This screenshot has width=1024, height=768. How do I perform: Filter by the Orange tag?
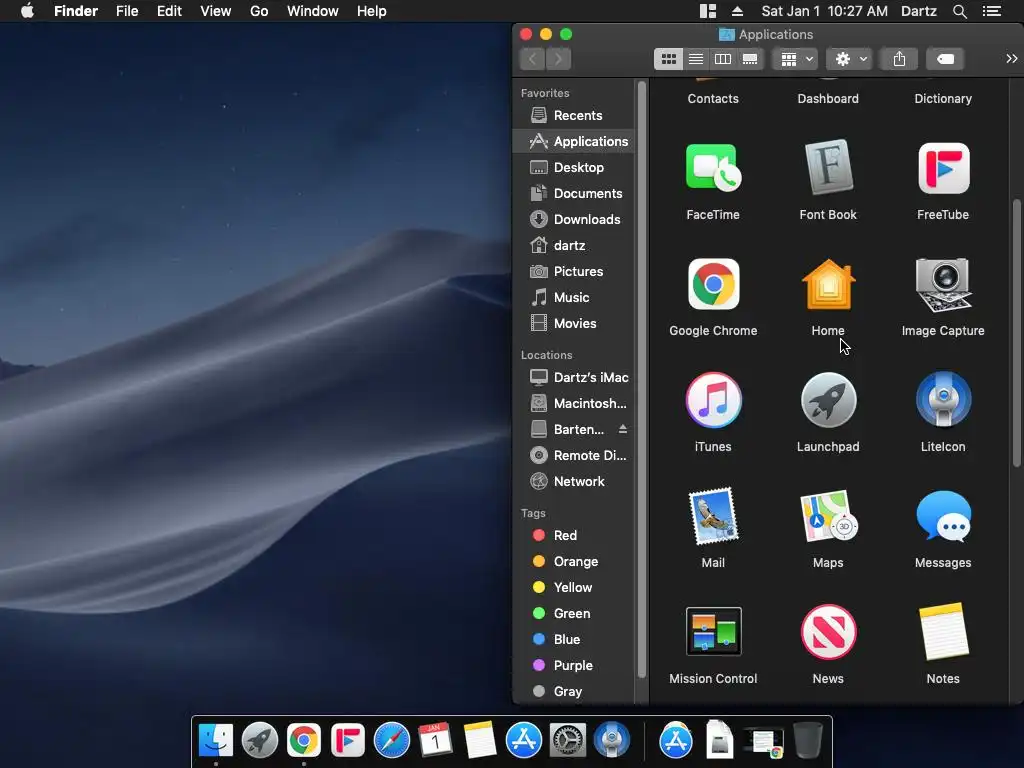click(x=575, y=562)
